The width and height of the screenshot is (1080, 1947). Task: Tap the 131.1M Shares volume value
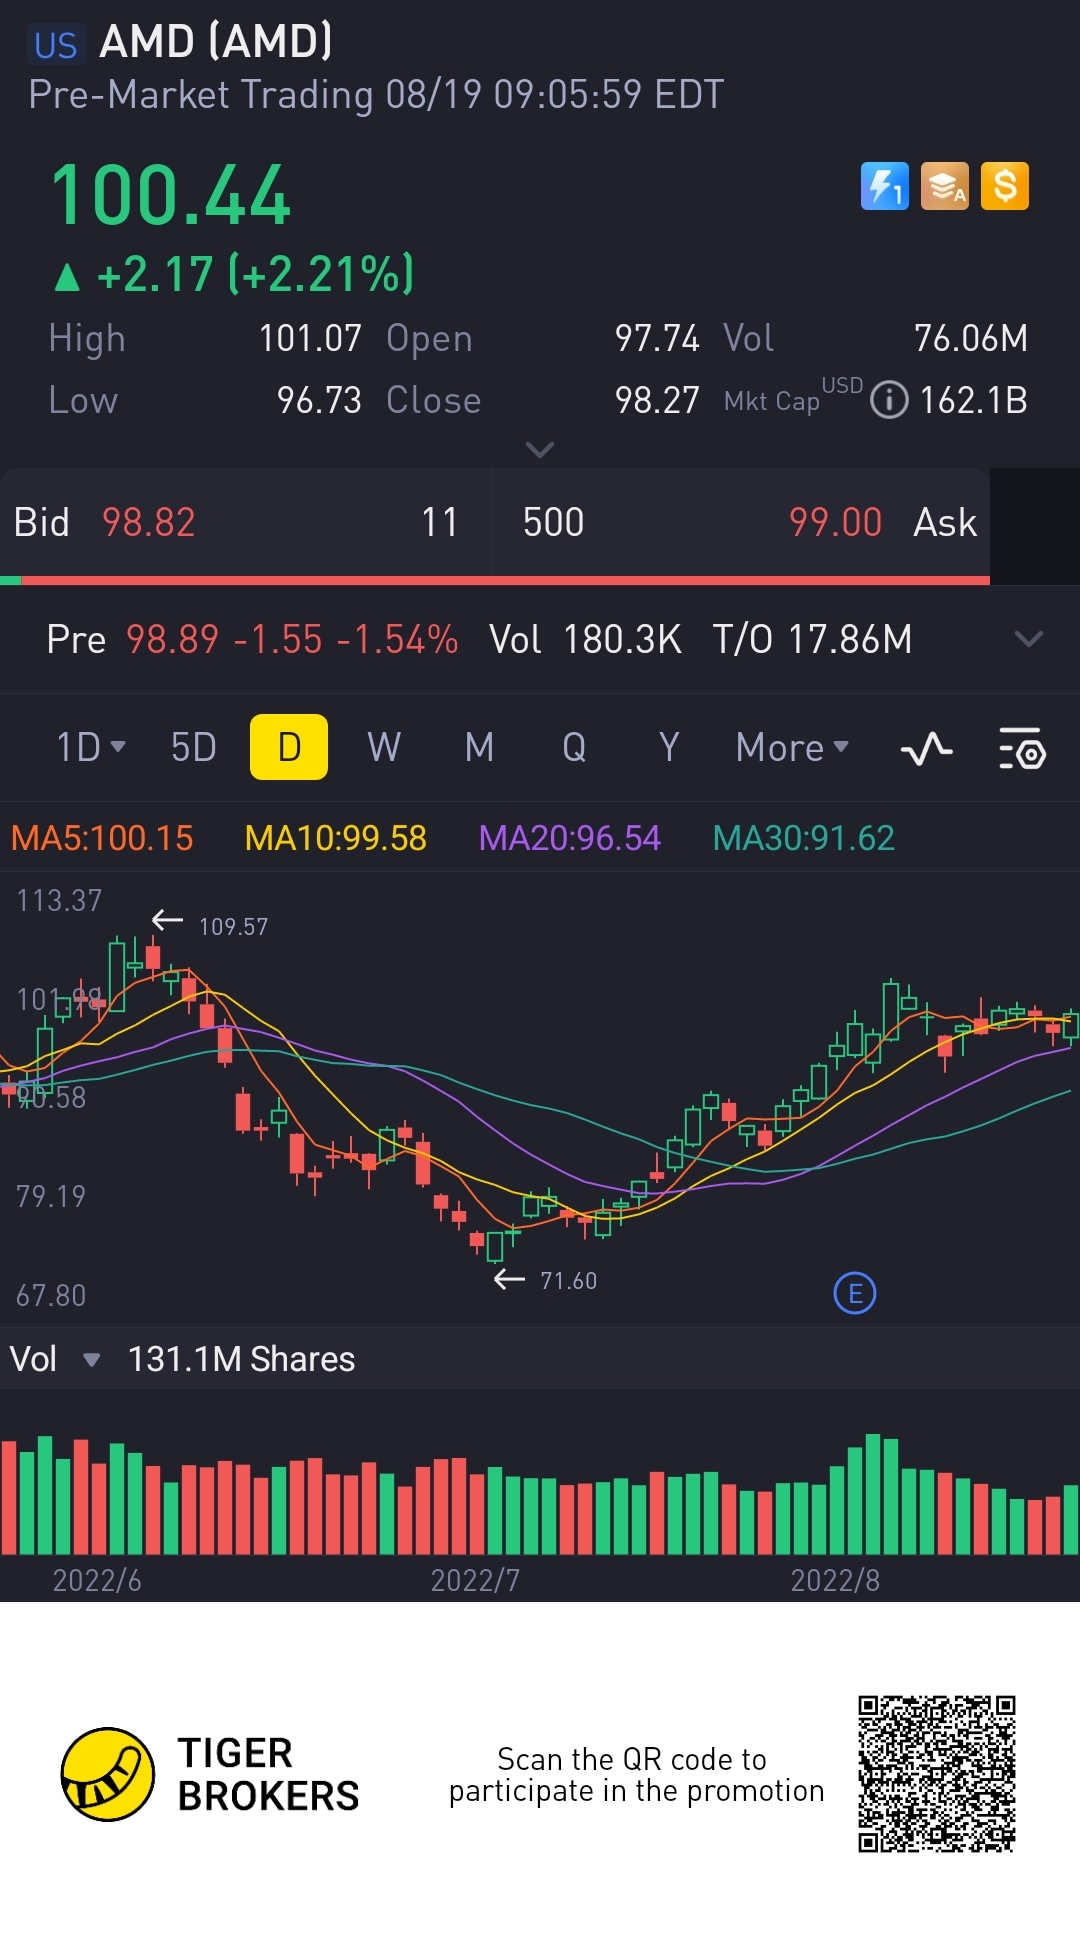pos(241,1359)
